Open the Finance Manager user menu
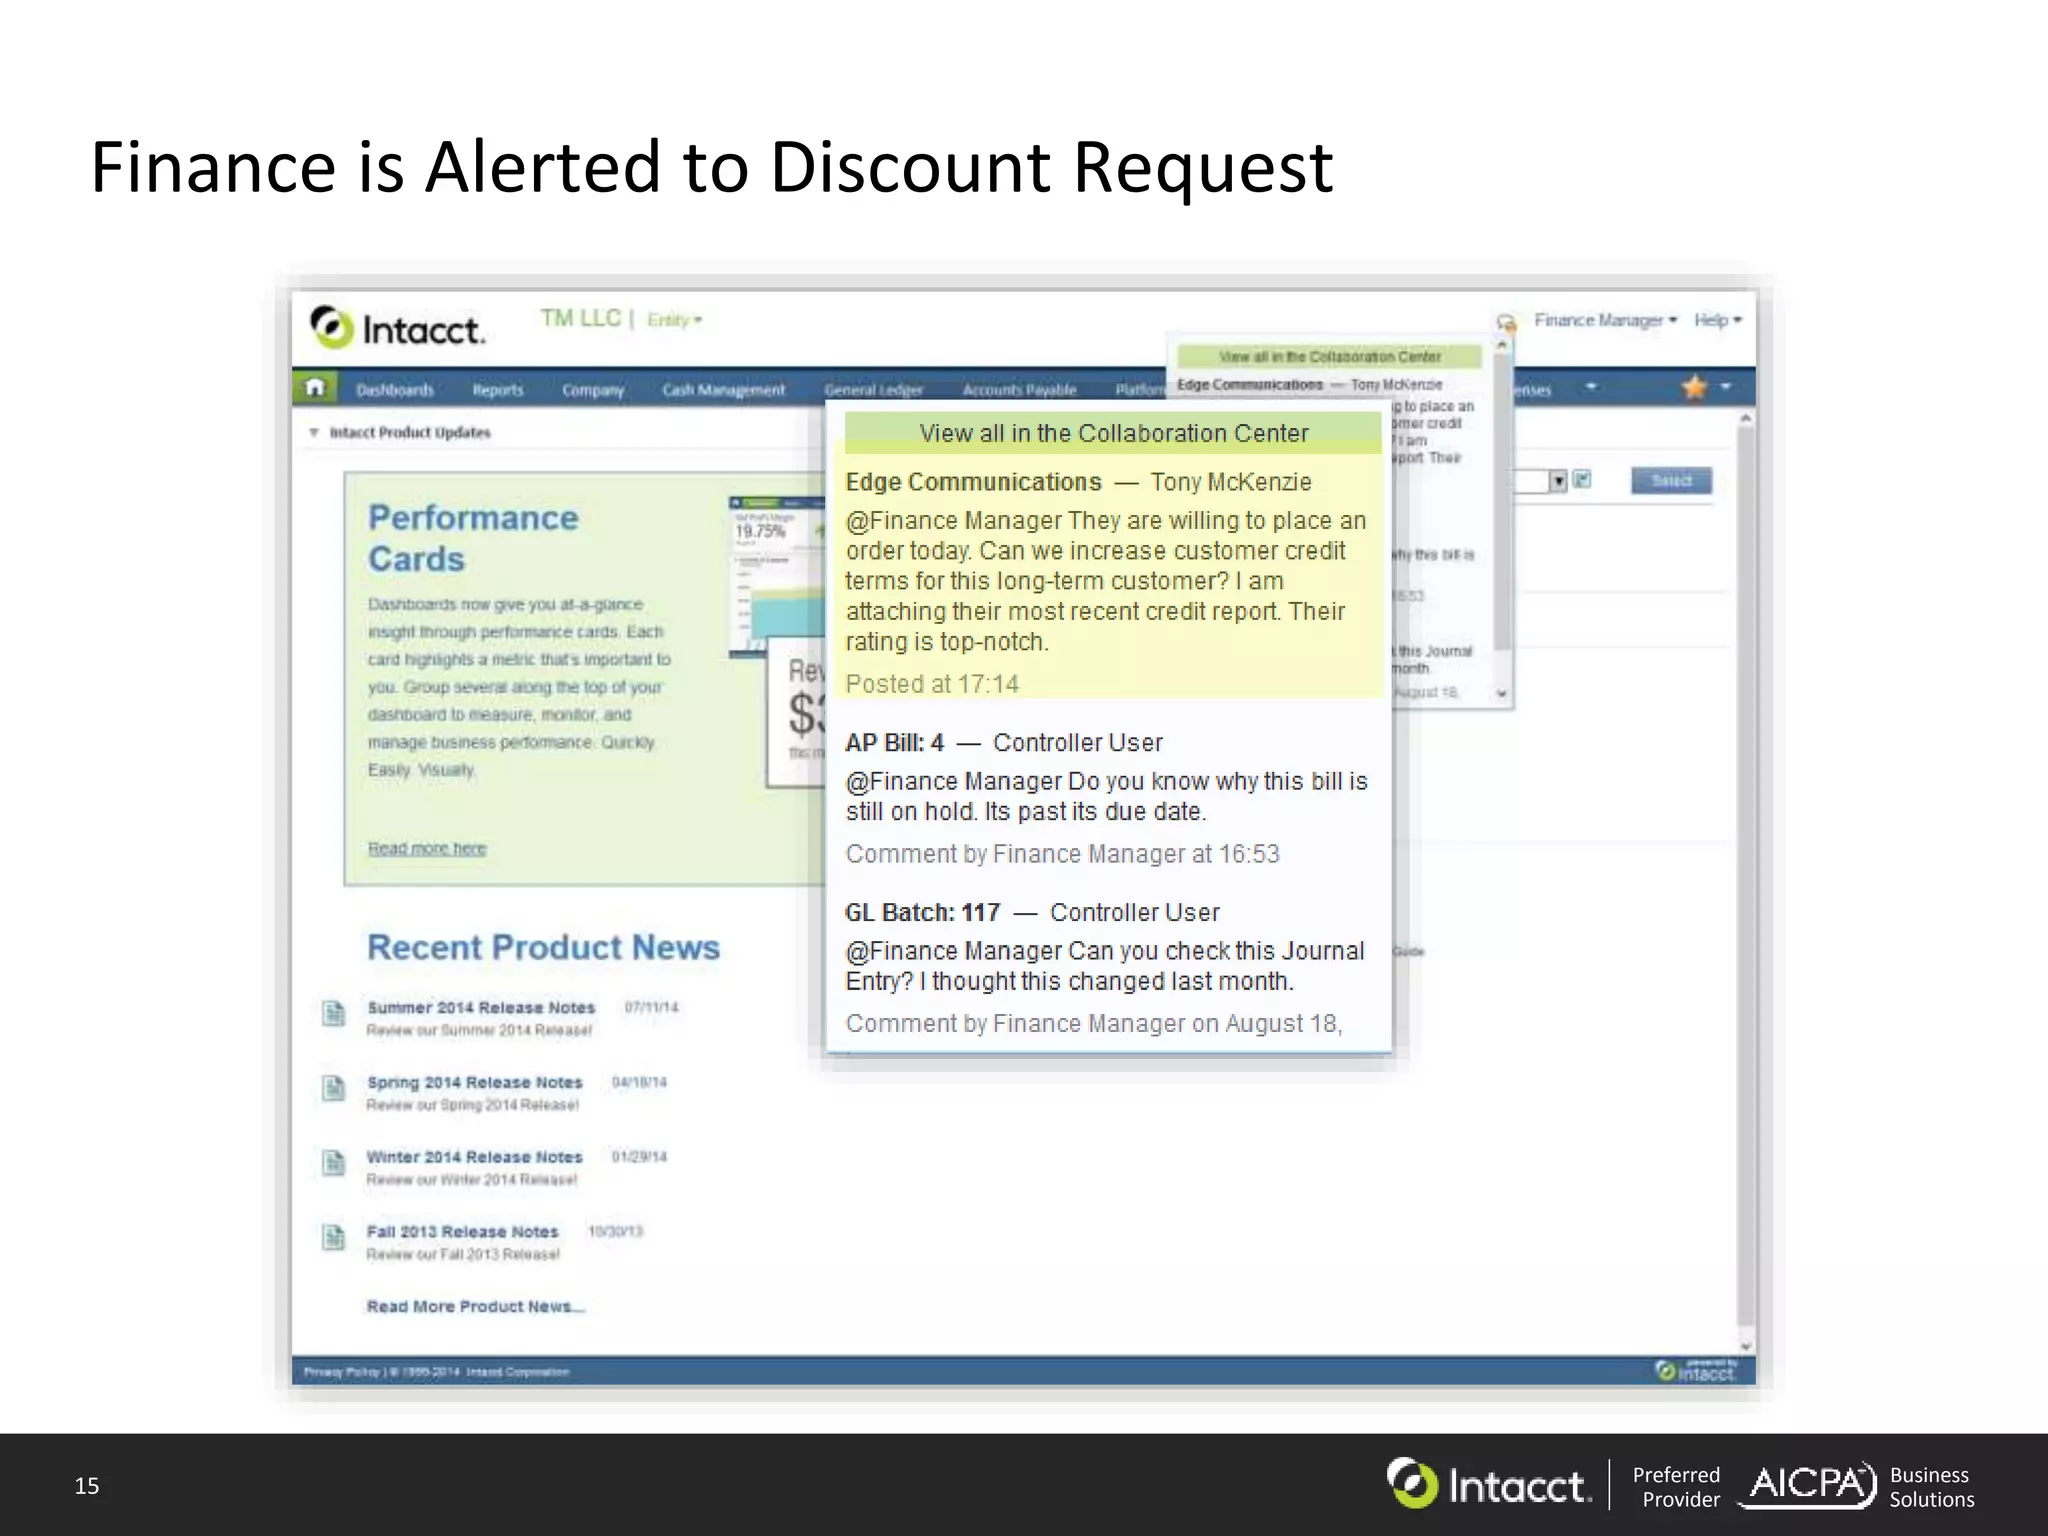 click(1606, 320)
